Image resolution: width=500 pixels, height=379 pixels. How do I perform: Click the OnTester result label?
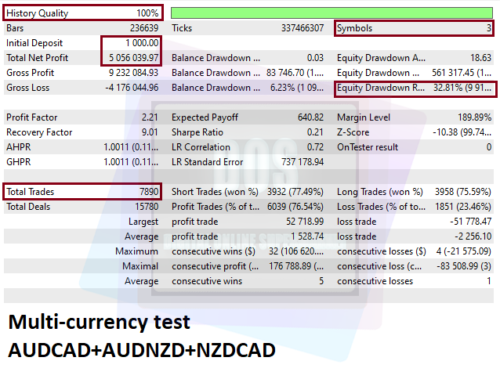tap(367, 147)
